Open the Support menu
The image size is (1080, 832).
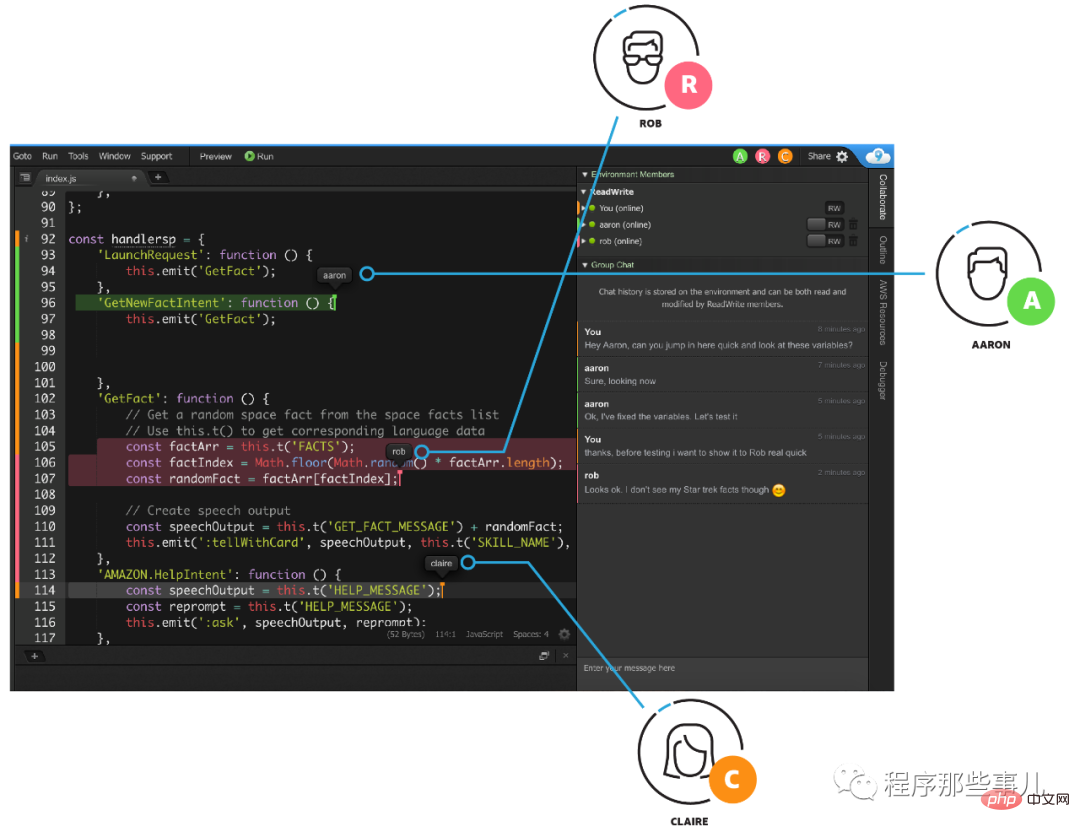(156, 156)
